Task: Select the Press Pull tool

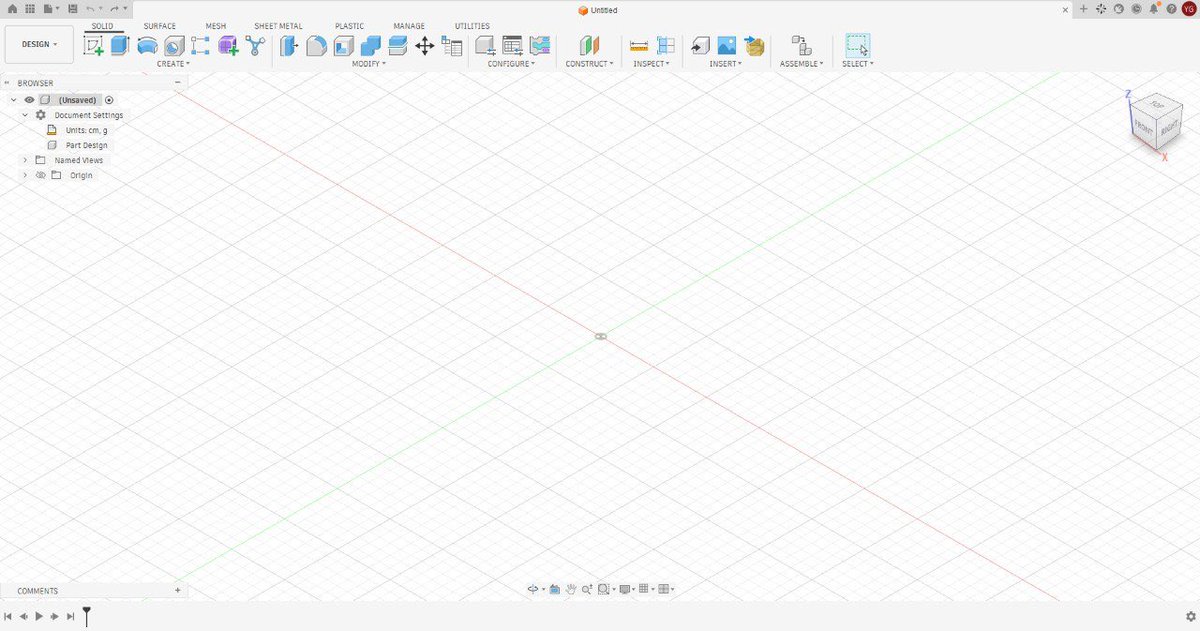Action: pyautogui.click(x=290, y=45)
